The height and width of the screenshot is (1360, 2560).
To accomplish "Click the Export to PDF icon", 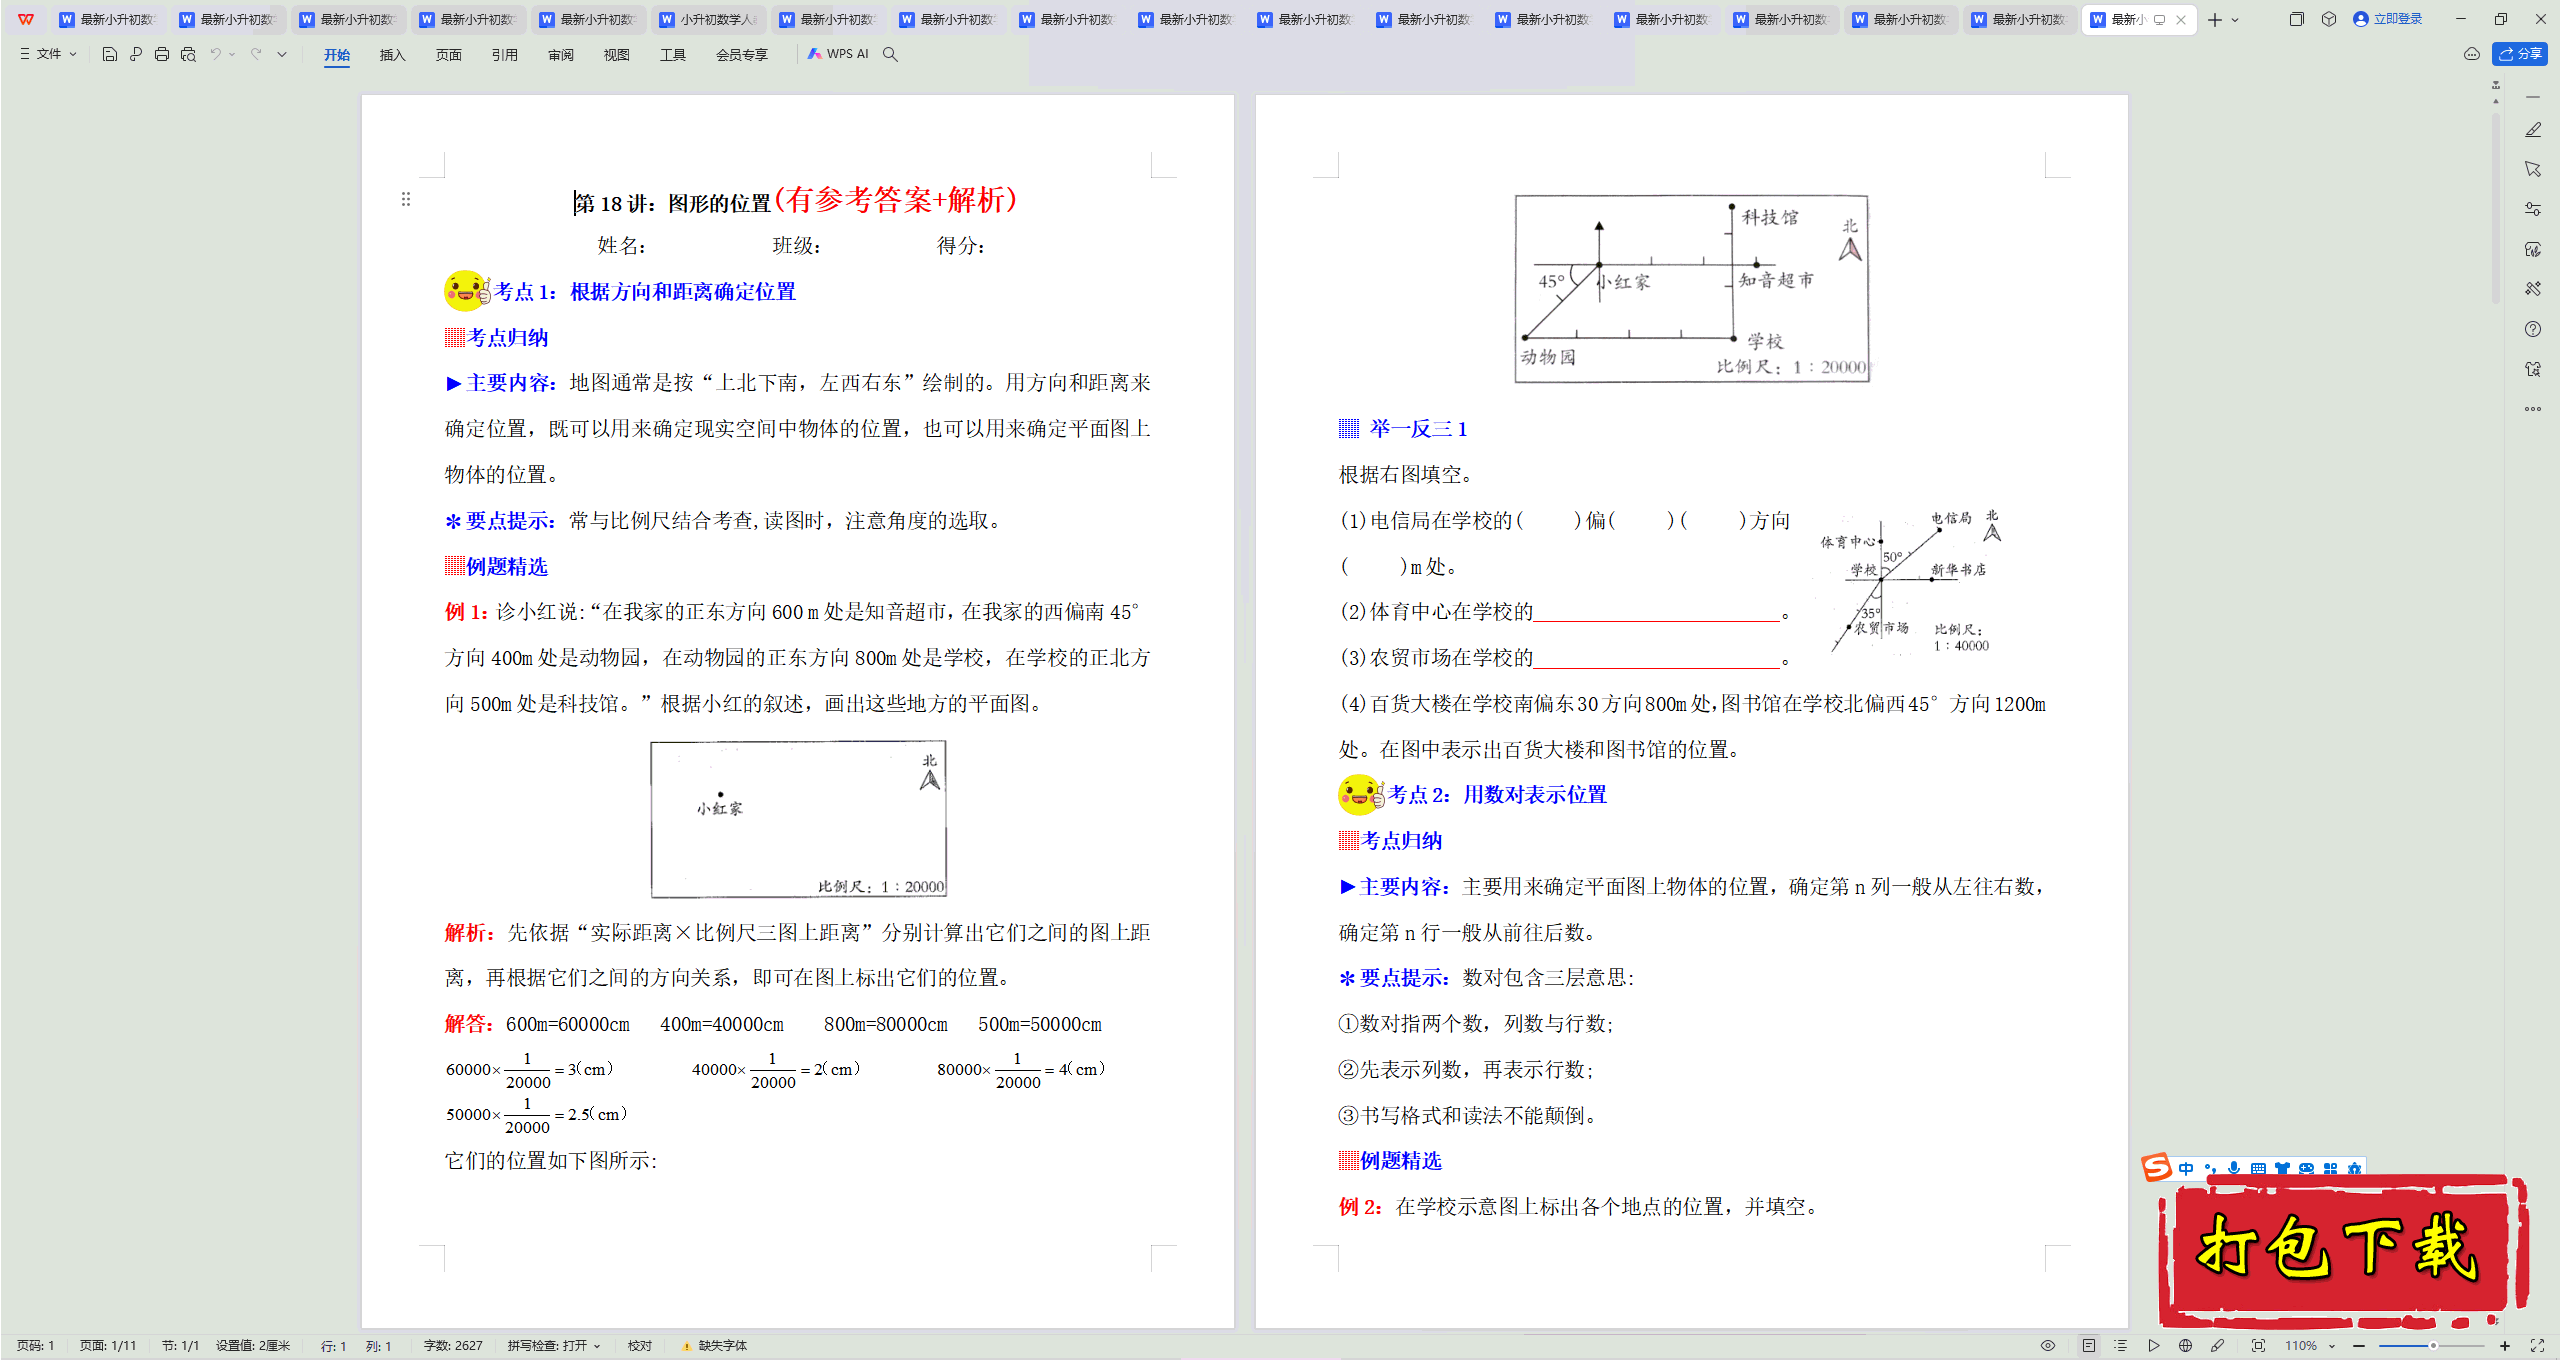I will pos(136,54).
